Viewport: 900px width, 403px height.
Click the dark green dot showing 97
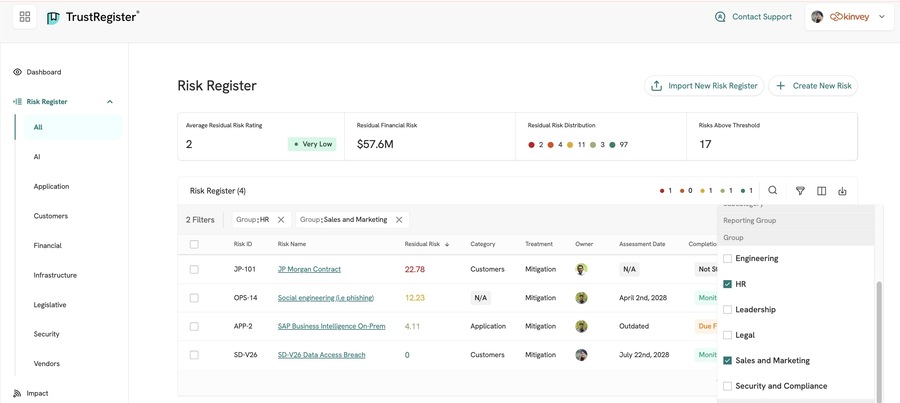point(612,145)
